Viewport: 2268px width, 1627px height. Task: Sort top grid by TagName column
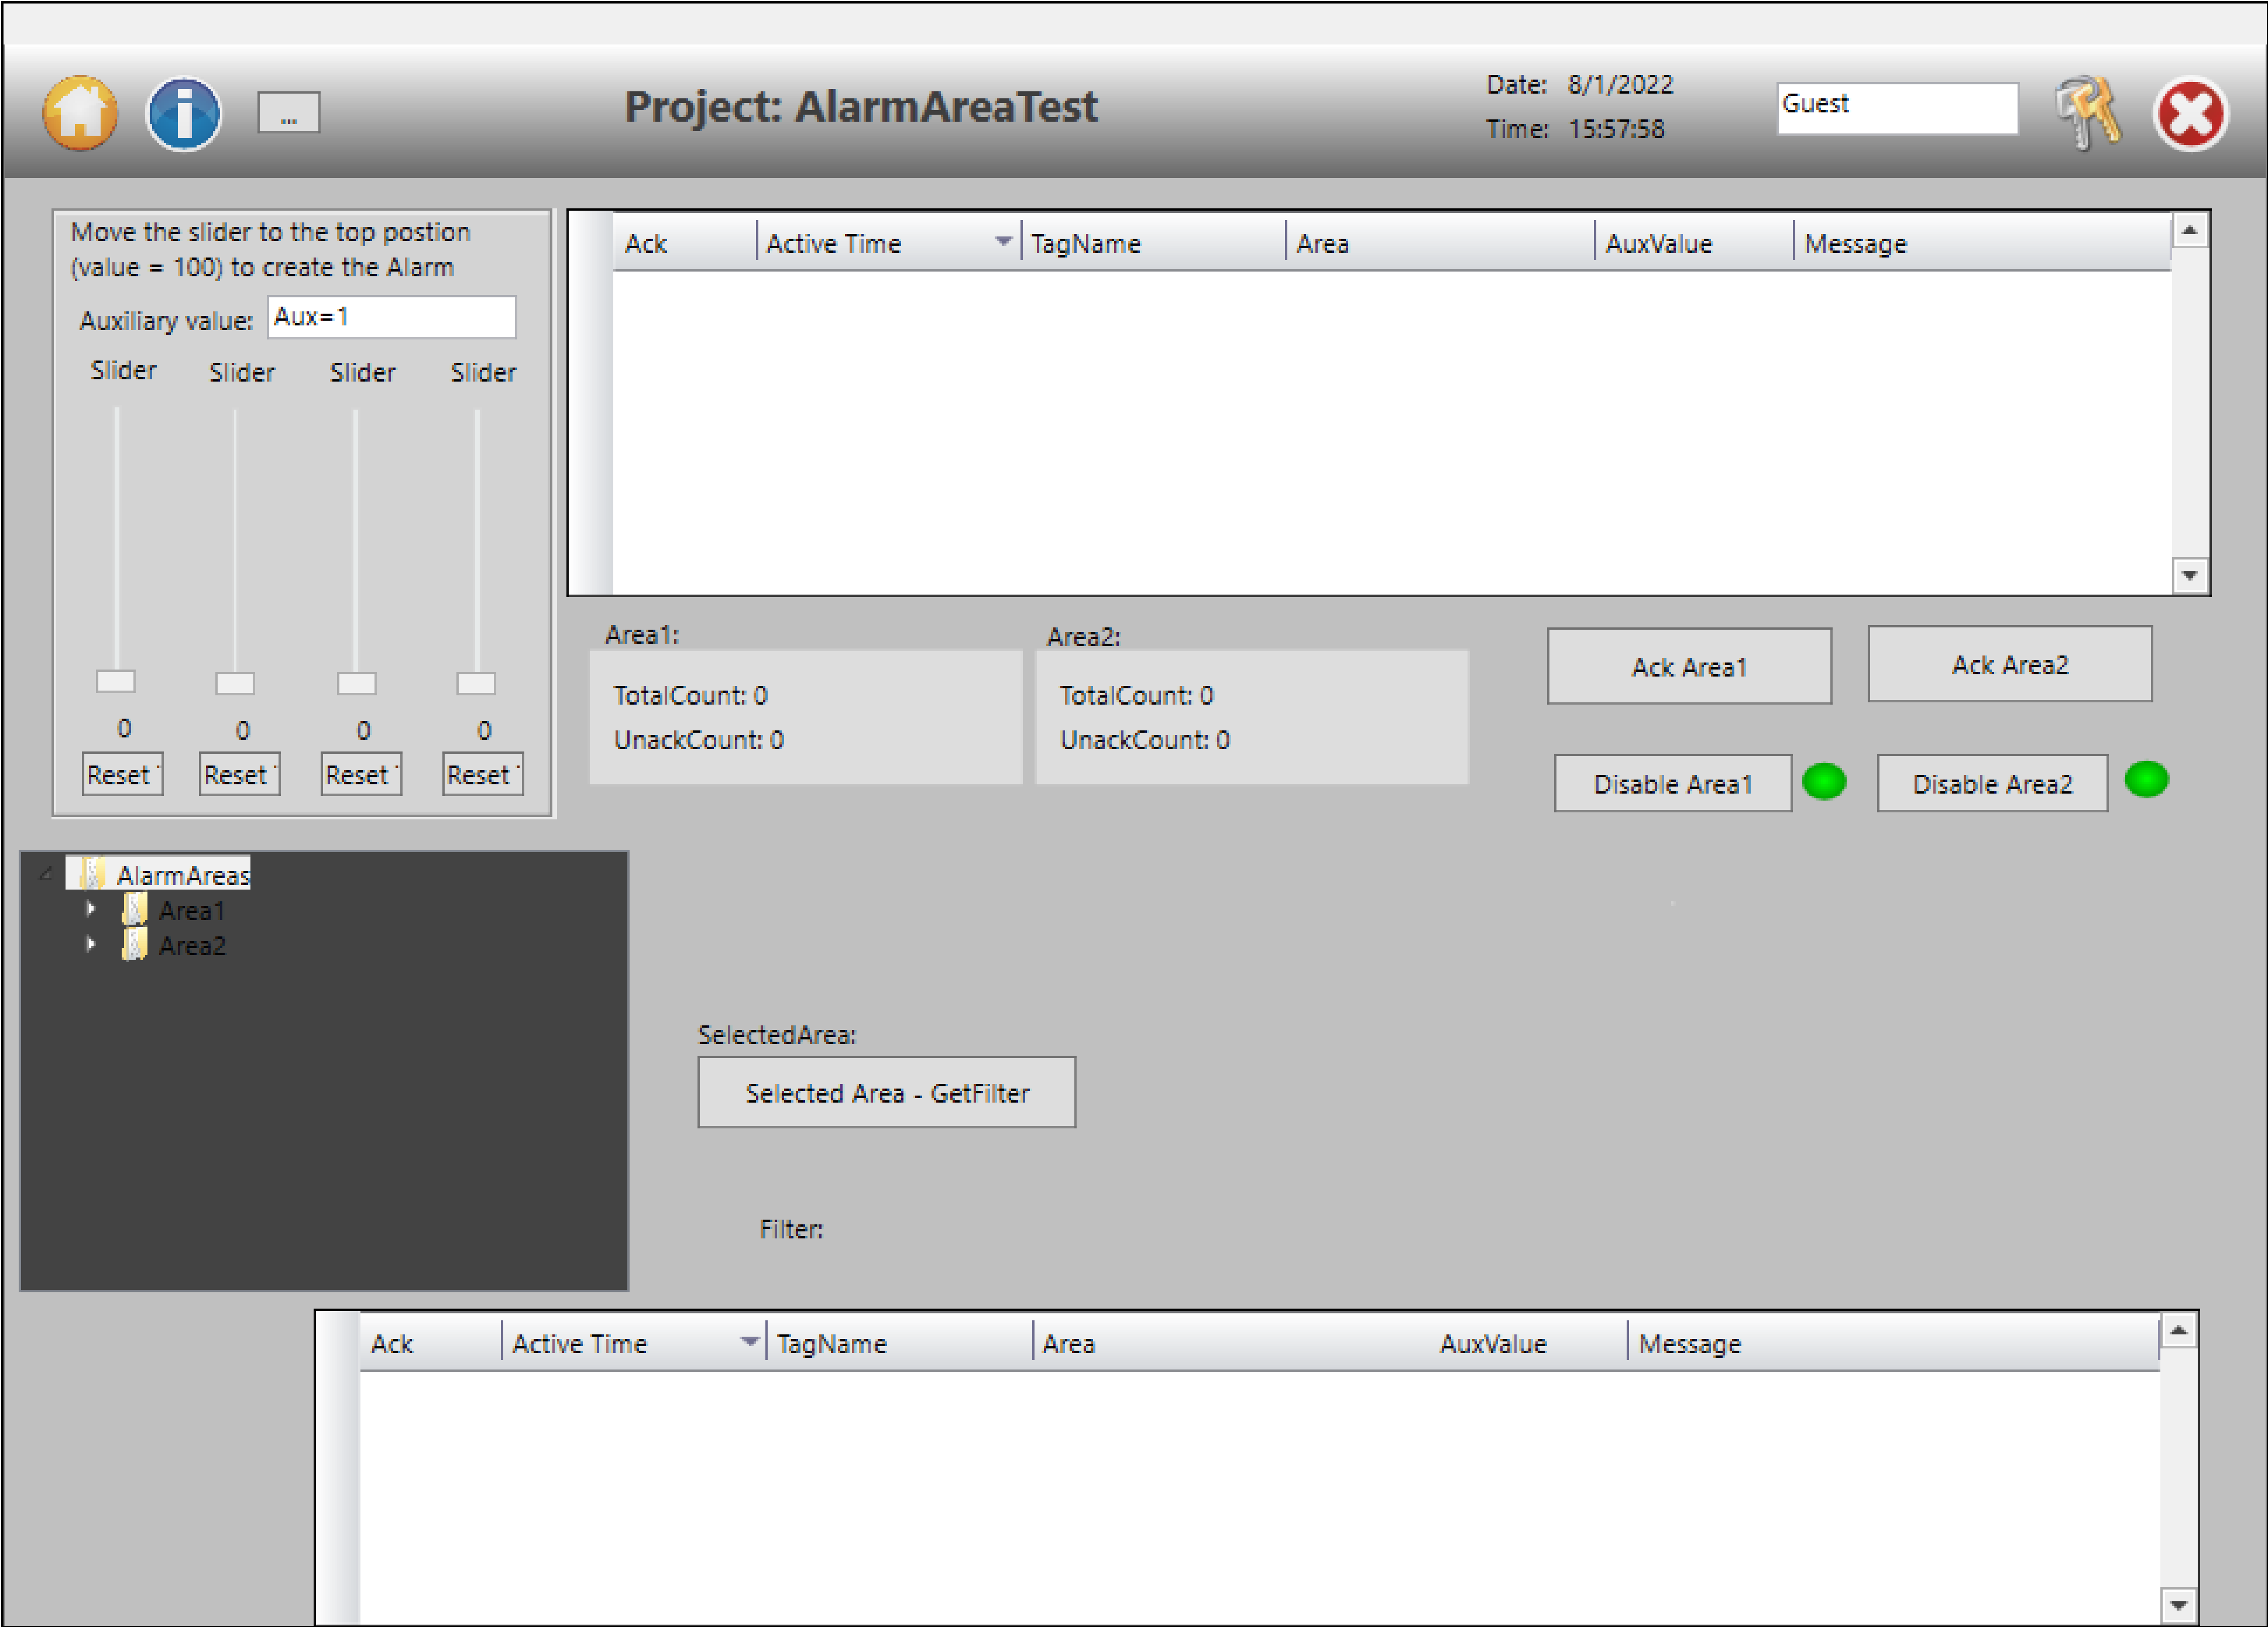tap(1153, 243)
